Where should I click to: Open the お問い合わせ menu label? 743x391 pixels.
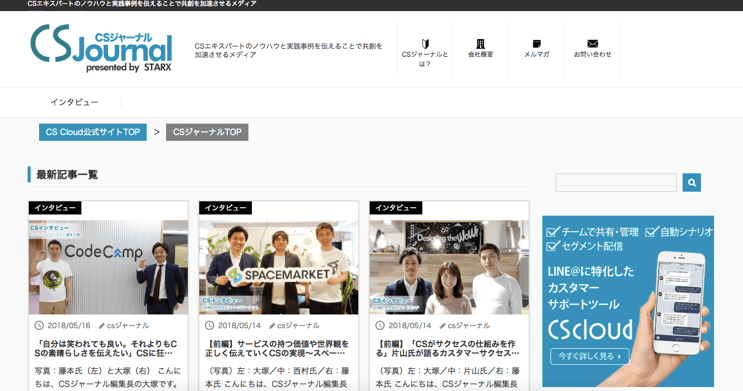pos(592,55)
